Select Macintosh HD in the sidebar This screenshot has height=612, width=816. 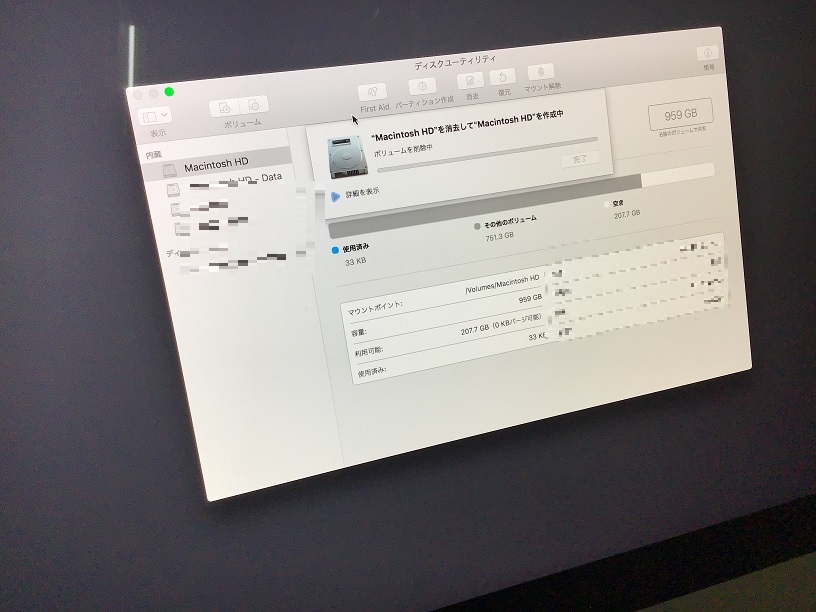(215, 164)
